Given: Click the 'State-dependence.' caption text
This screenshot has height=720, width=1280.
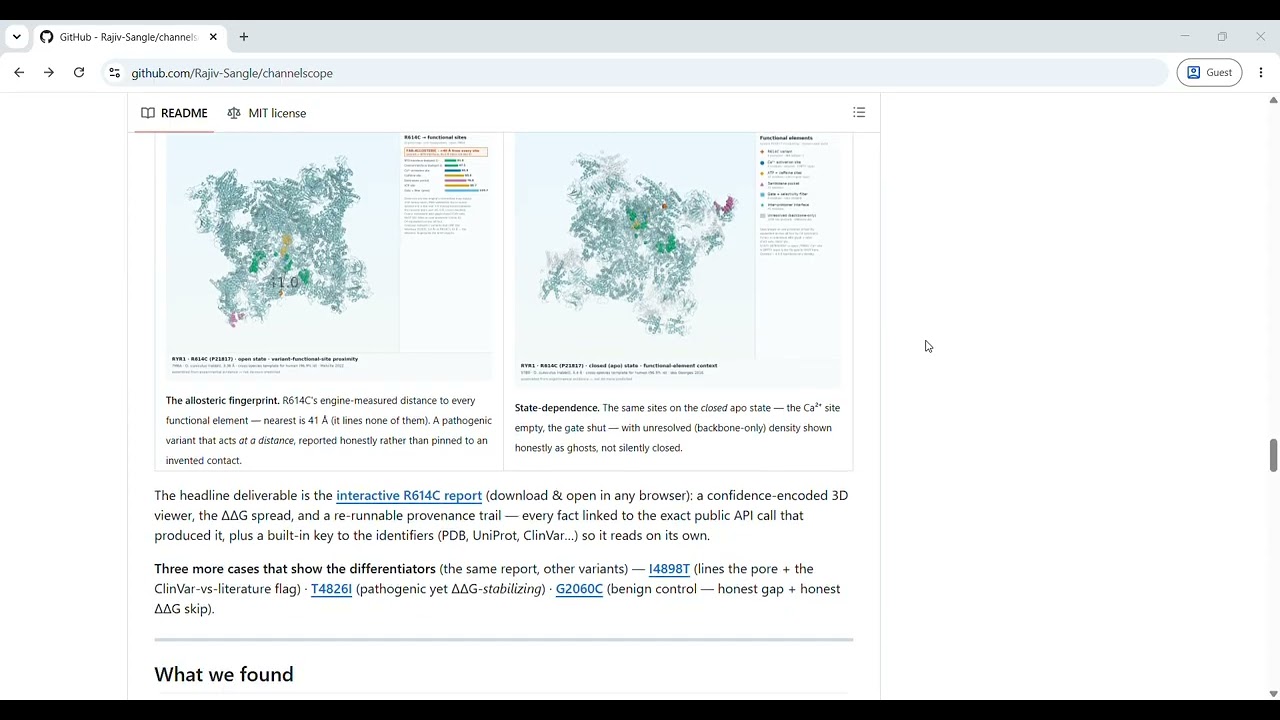Looking at the screenshot, I should click(557, 408).
